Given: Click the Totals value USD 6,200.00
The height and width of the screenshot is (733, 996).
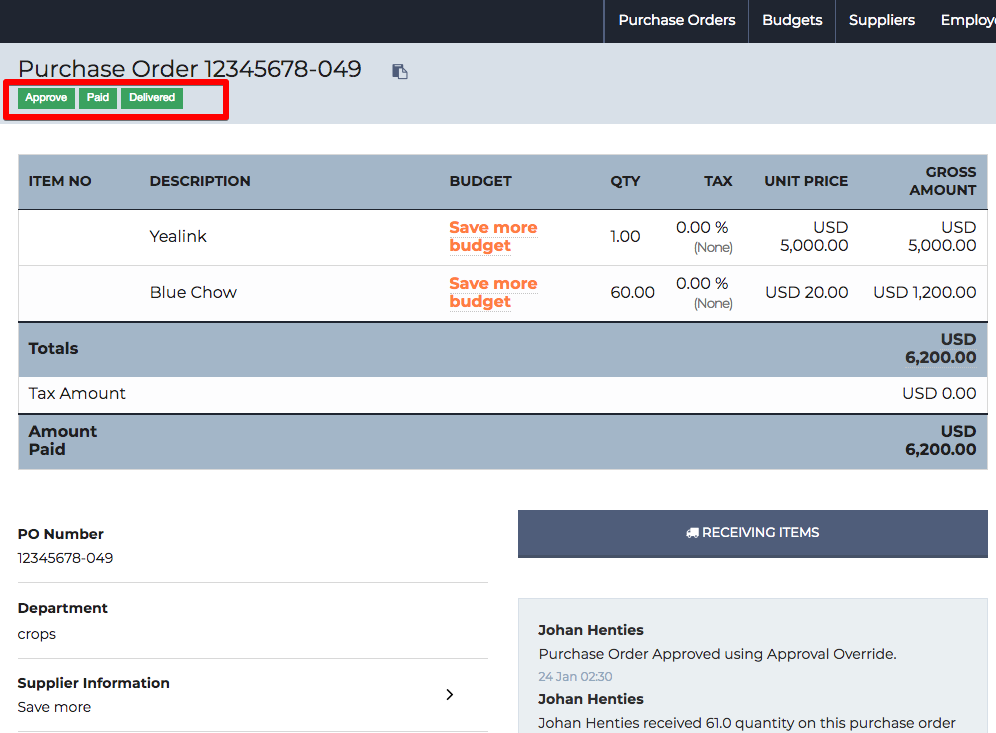Looking at the screenshot, I should point(941,348).
